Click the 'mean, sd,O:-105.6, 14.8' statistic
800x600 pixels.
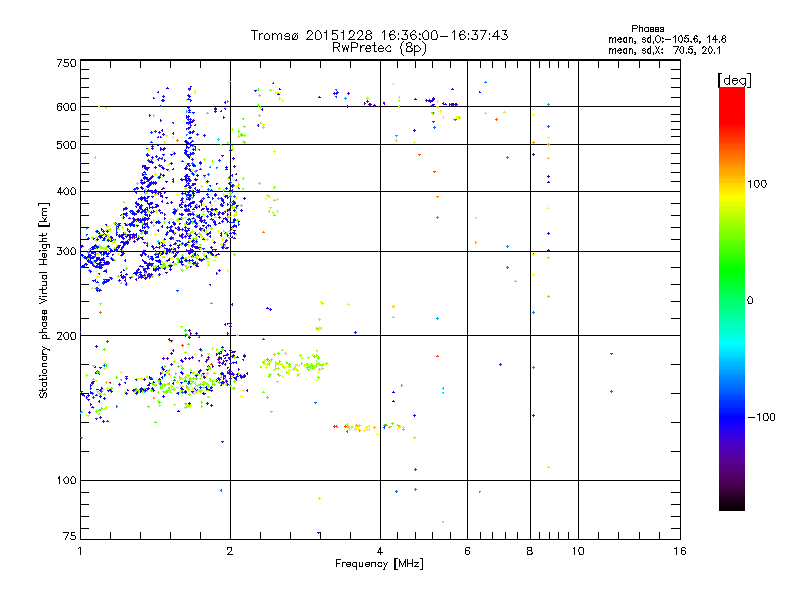pyautogui.click(x=667, y=39)
